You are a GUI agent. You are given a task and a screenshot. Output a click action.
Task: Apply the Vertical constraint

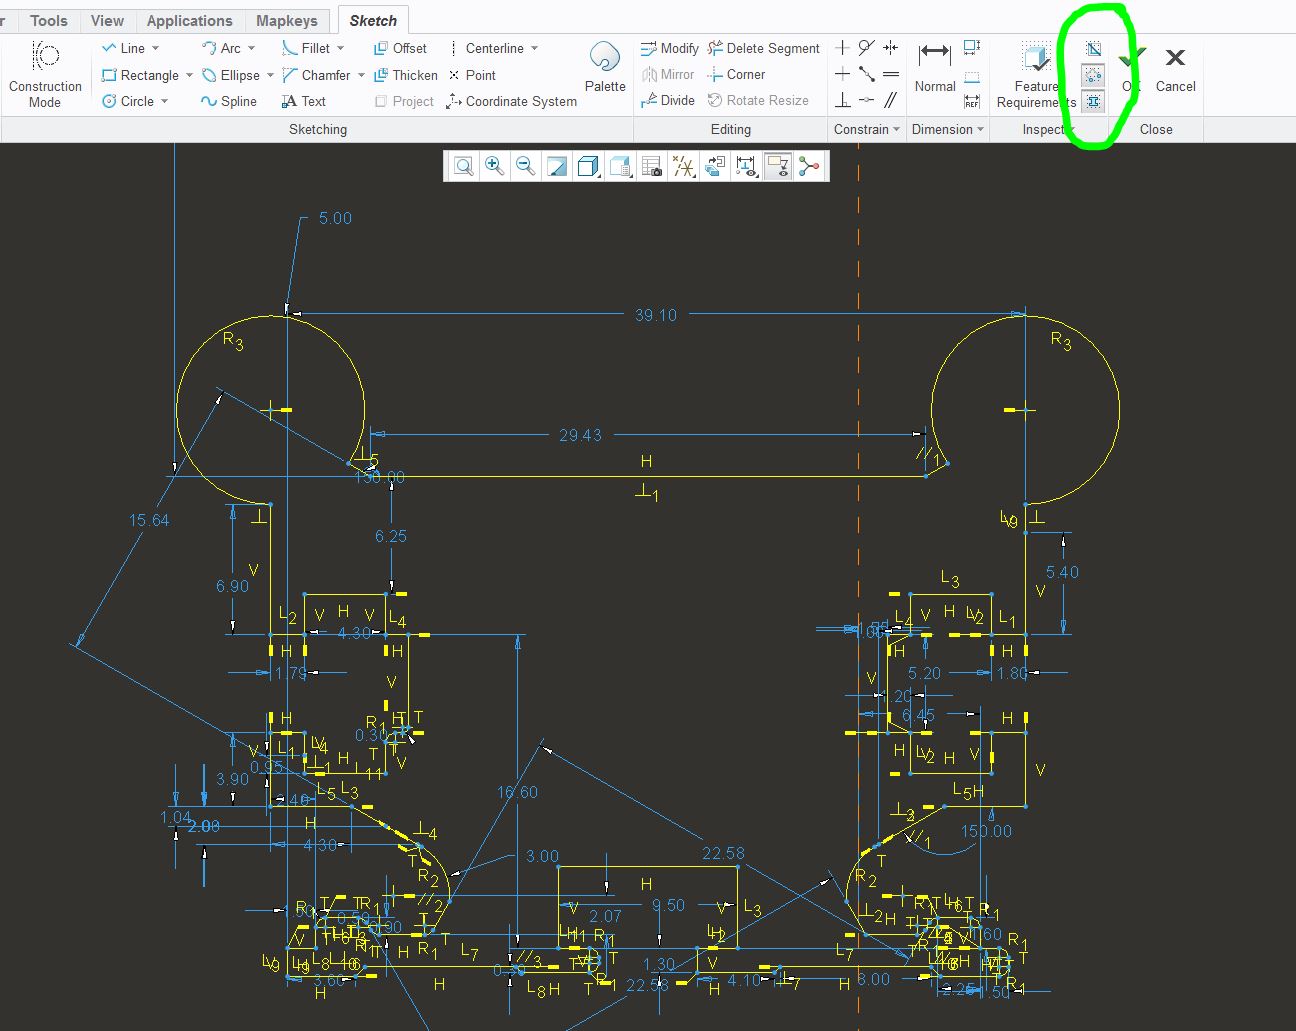click(x=843, y=48)
